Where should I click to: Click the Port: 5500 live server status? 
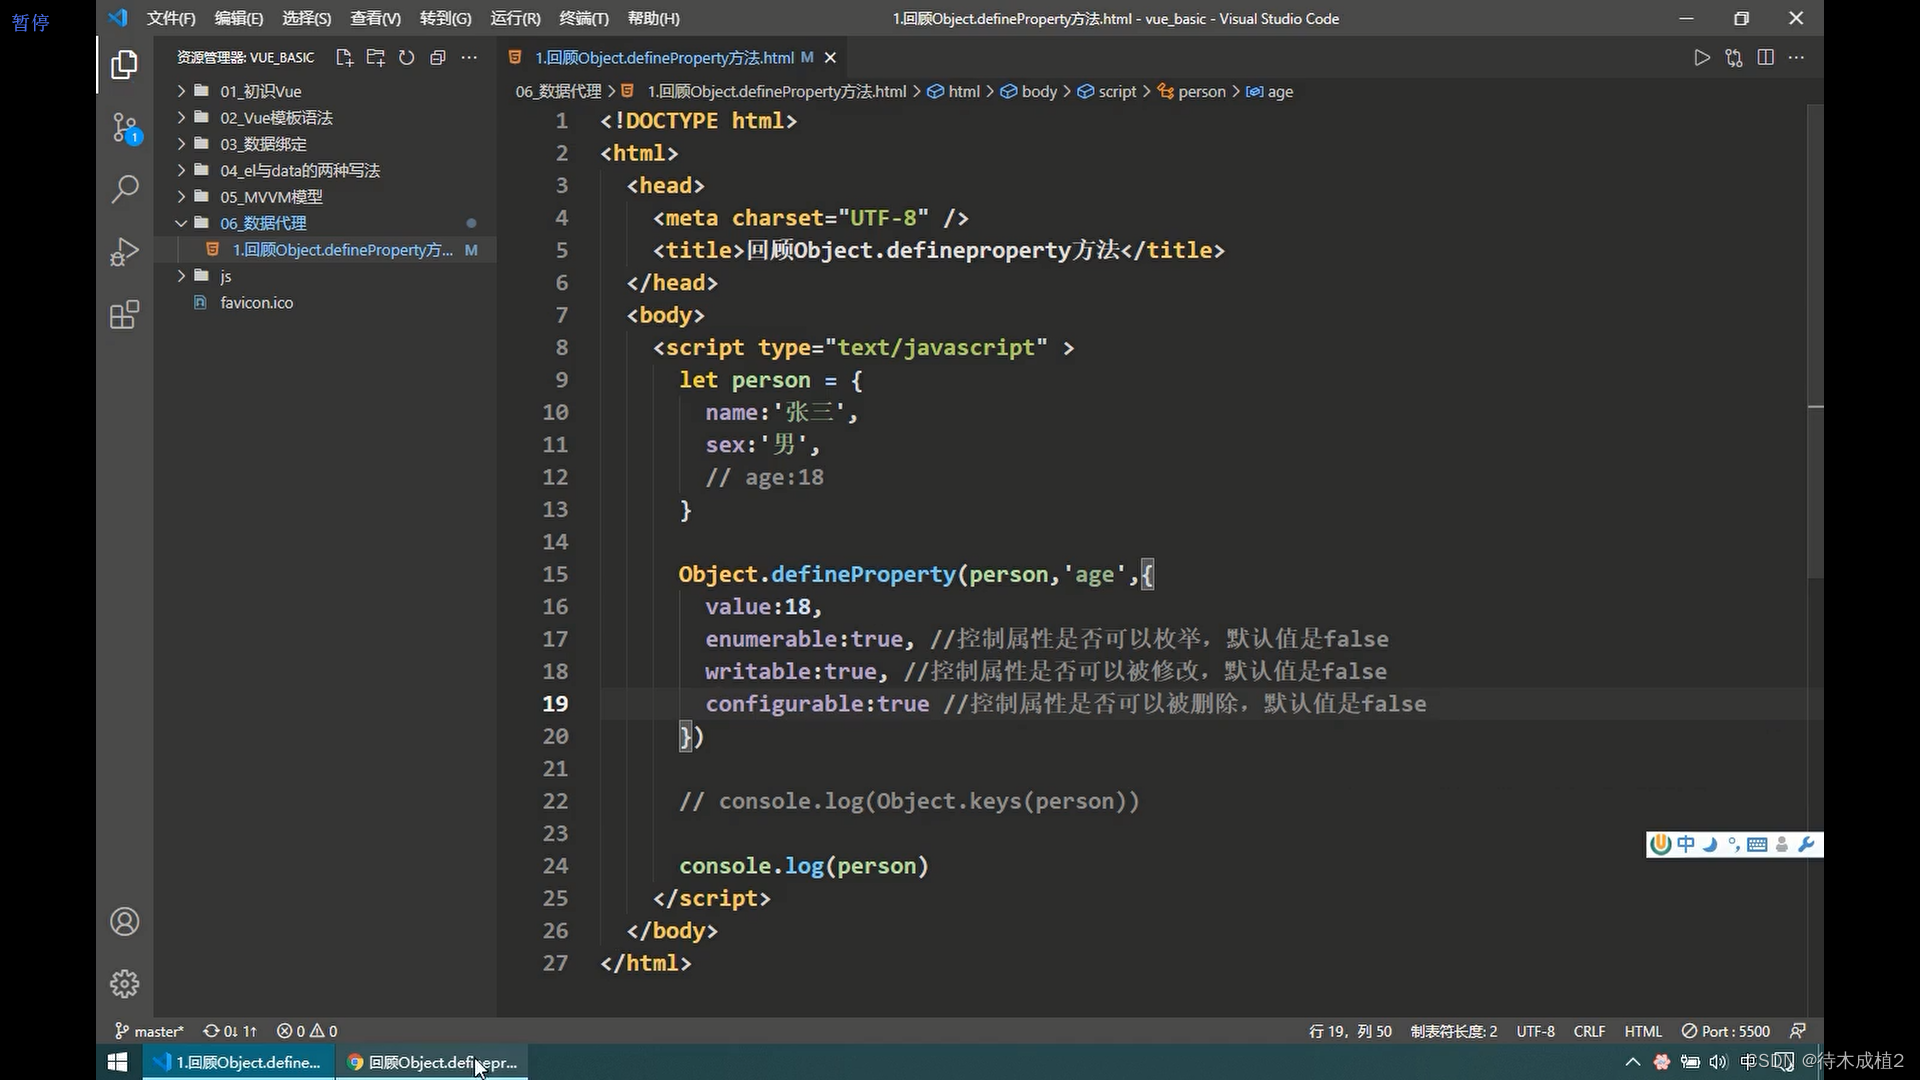1725,1031
